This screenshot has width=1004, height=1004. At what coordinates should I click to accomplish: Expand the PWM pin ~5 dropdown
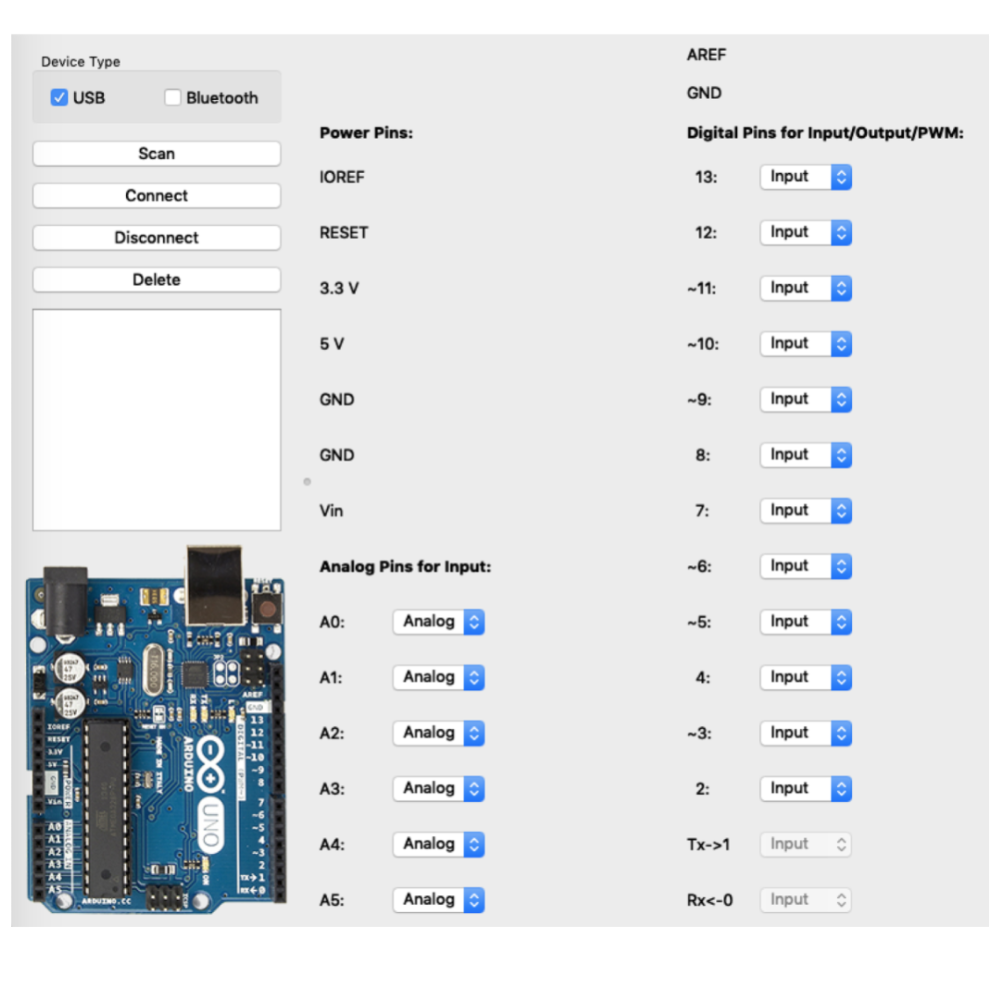[x=806, y=622]
